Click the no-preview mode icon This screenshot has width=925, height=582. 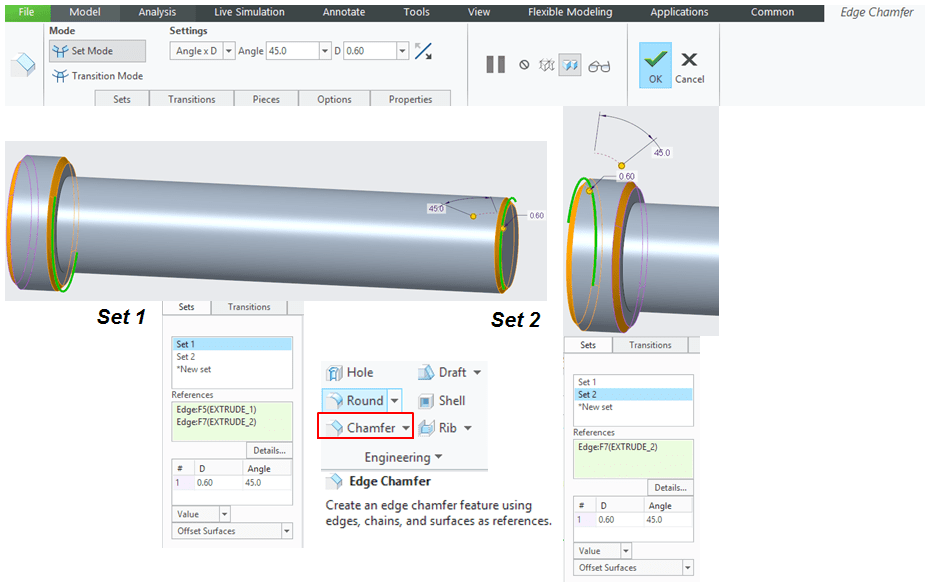(524, 65)
